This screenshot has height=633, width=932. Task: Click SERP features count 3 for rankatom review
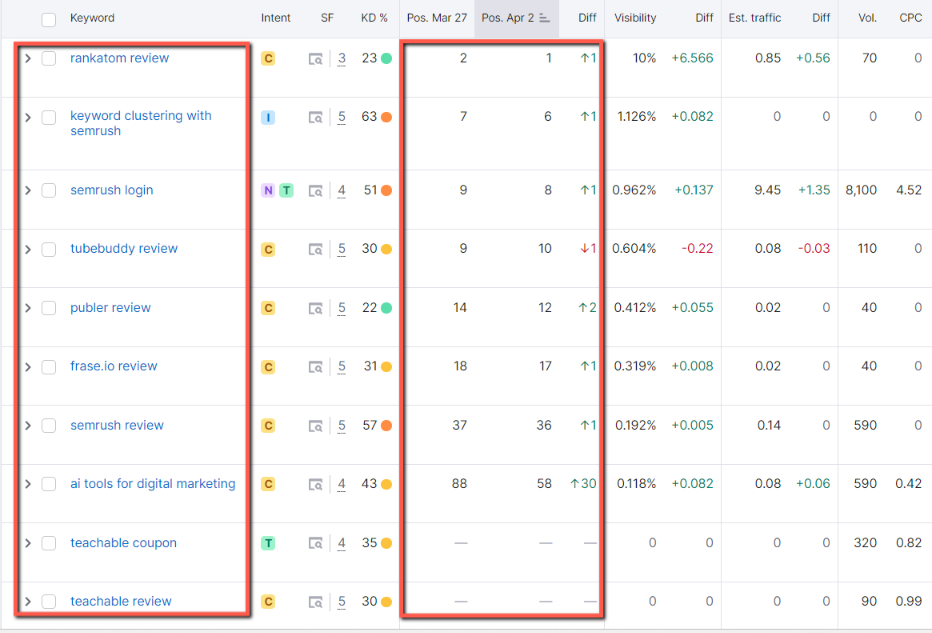(342, 59)
